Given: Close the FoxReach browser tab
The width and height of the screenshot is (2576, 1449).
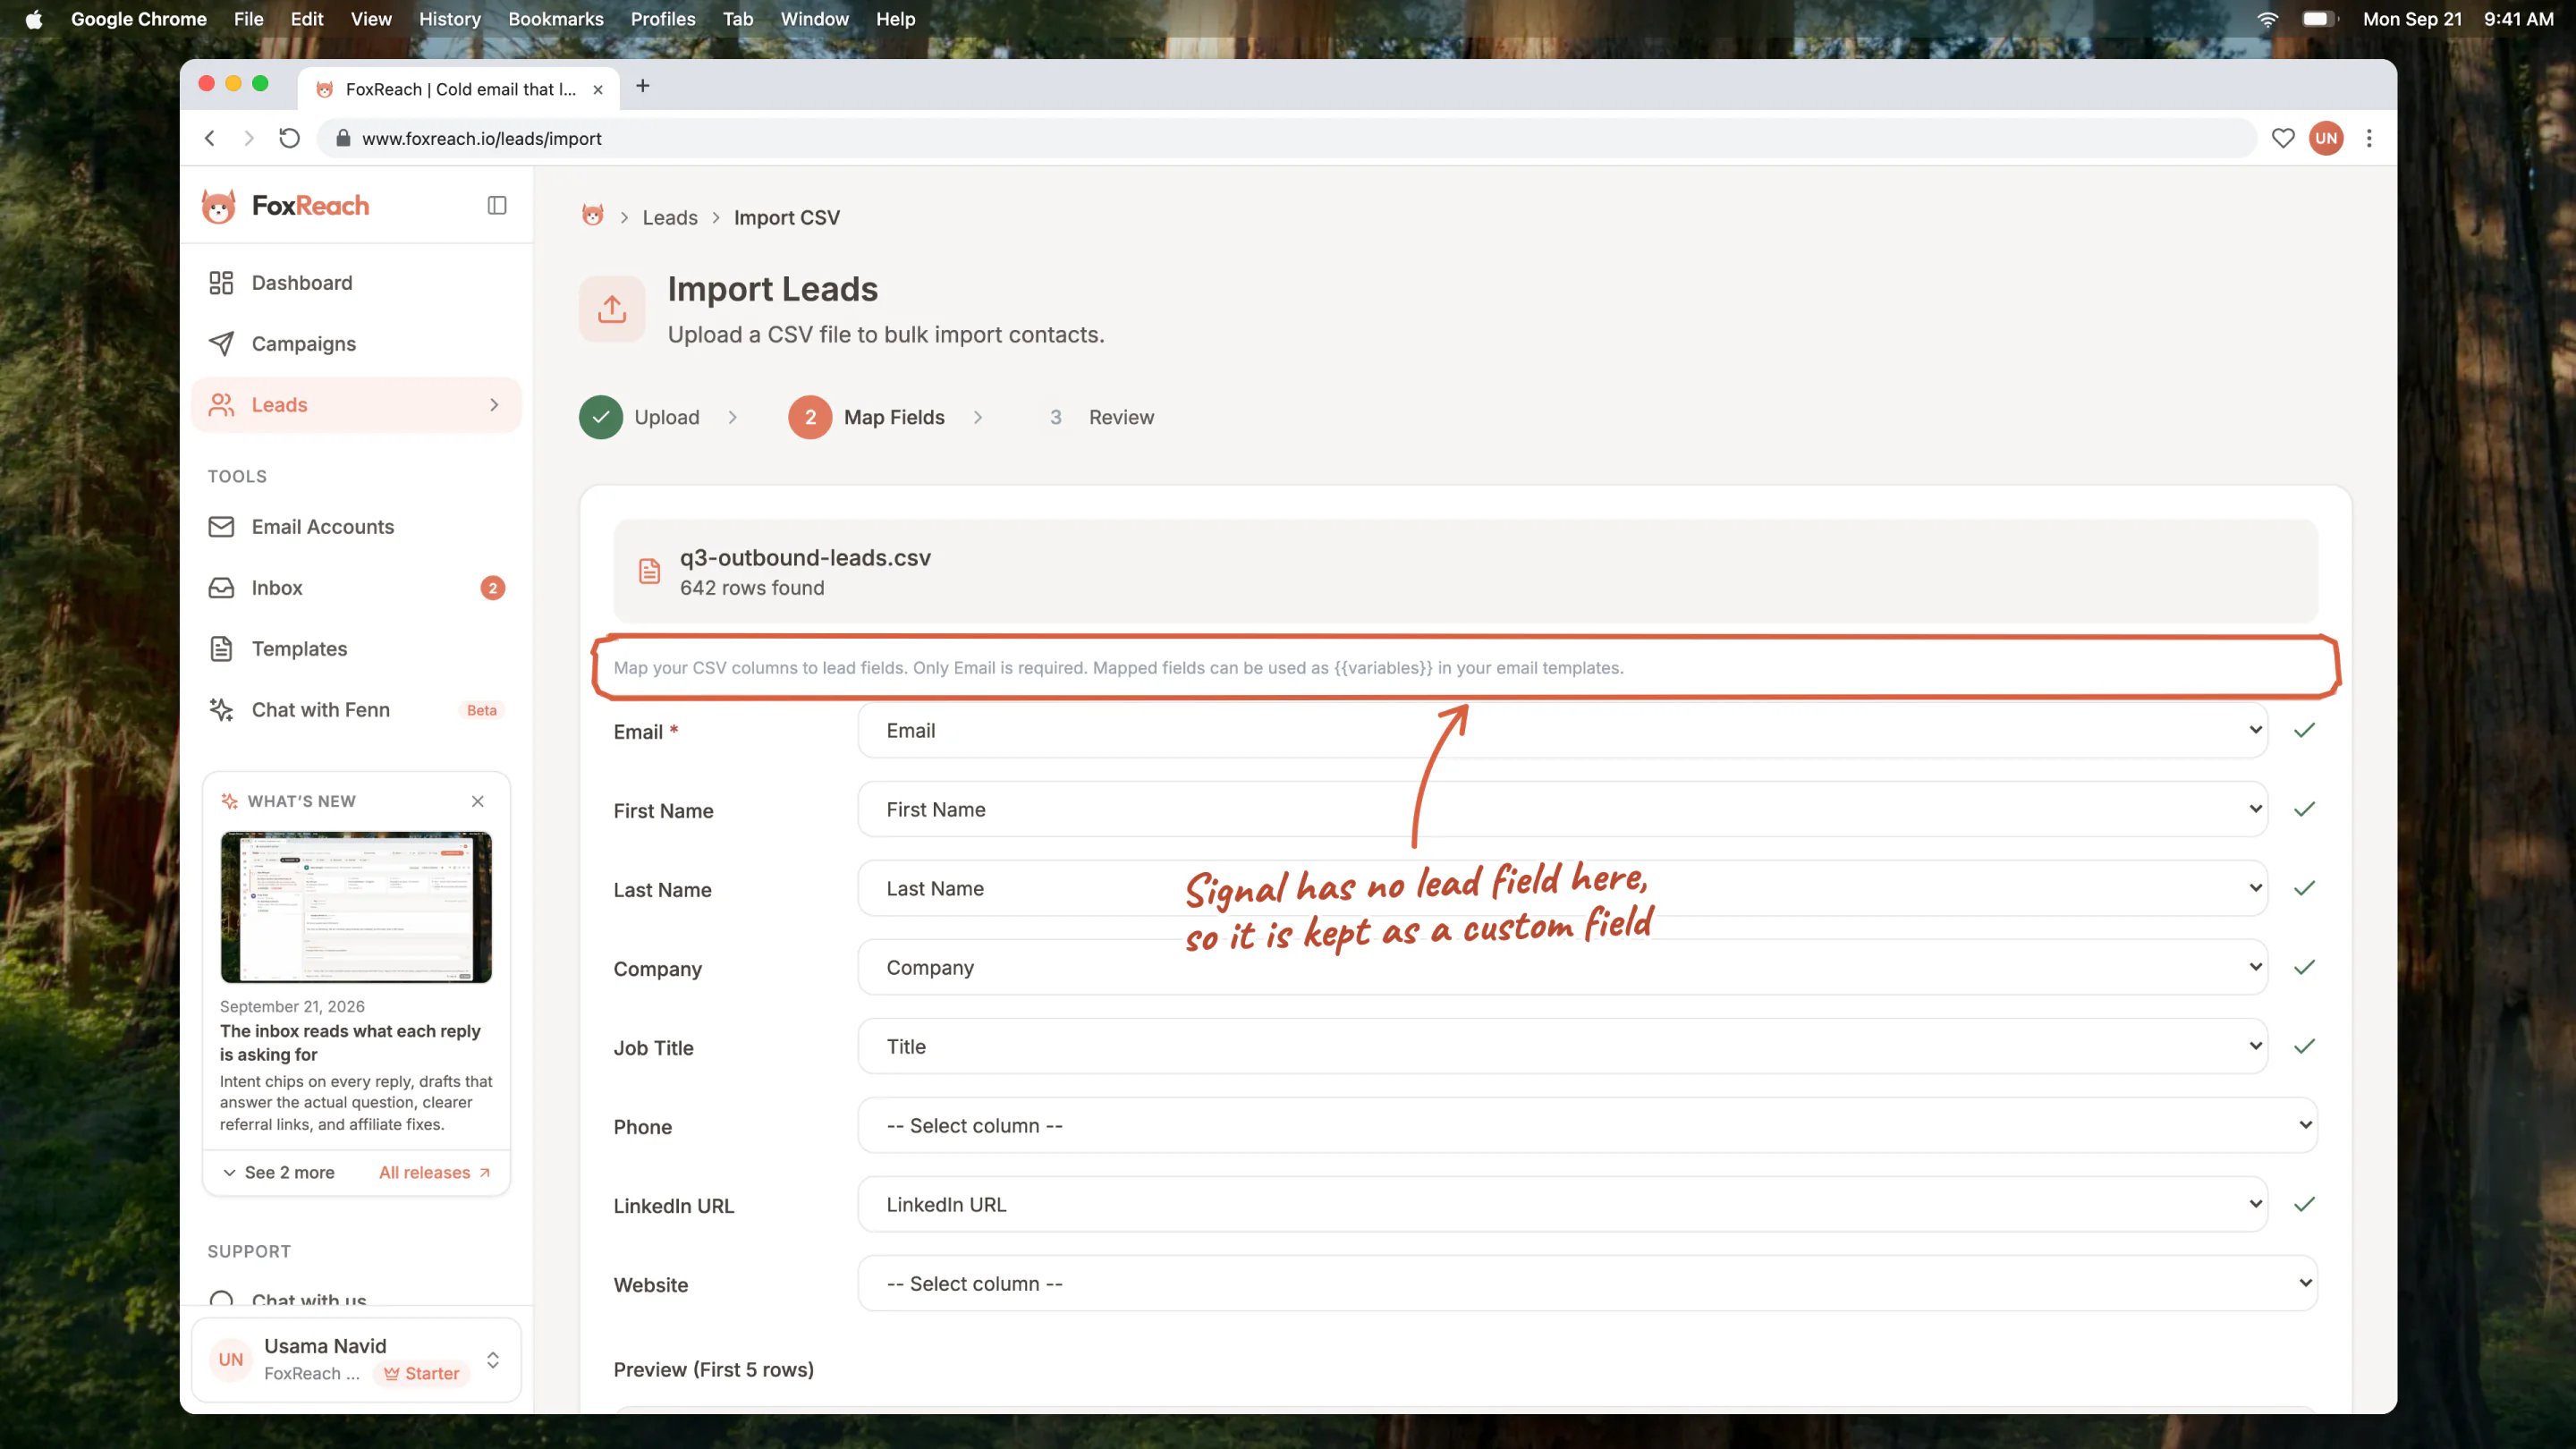Looking at the screenshot, I should (x=598, y=89).
